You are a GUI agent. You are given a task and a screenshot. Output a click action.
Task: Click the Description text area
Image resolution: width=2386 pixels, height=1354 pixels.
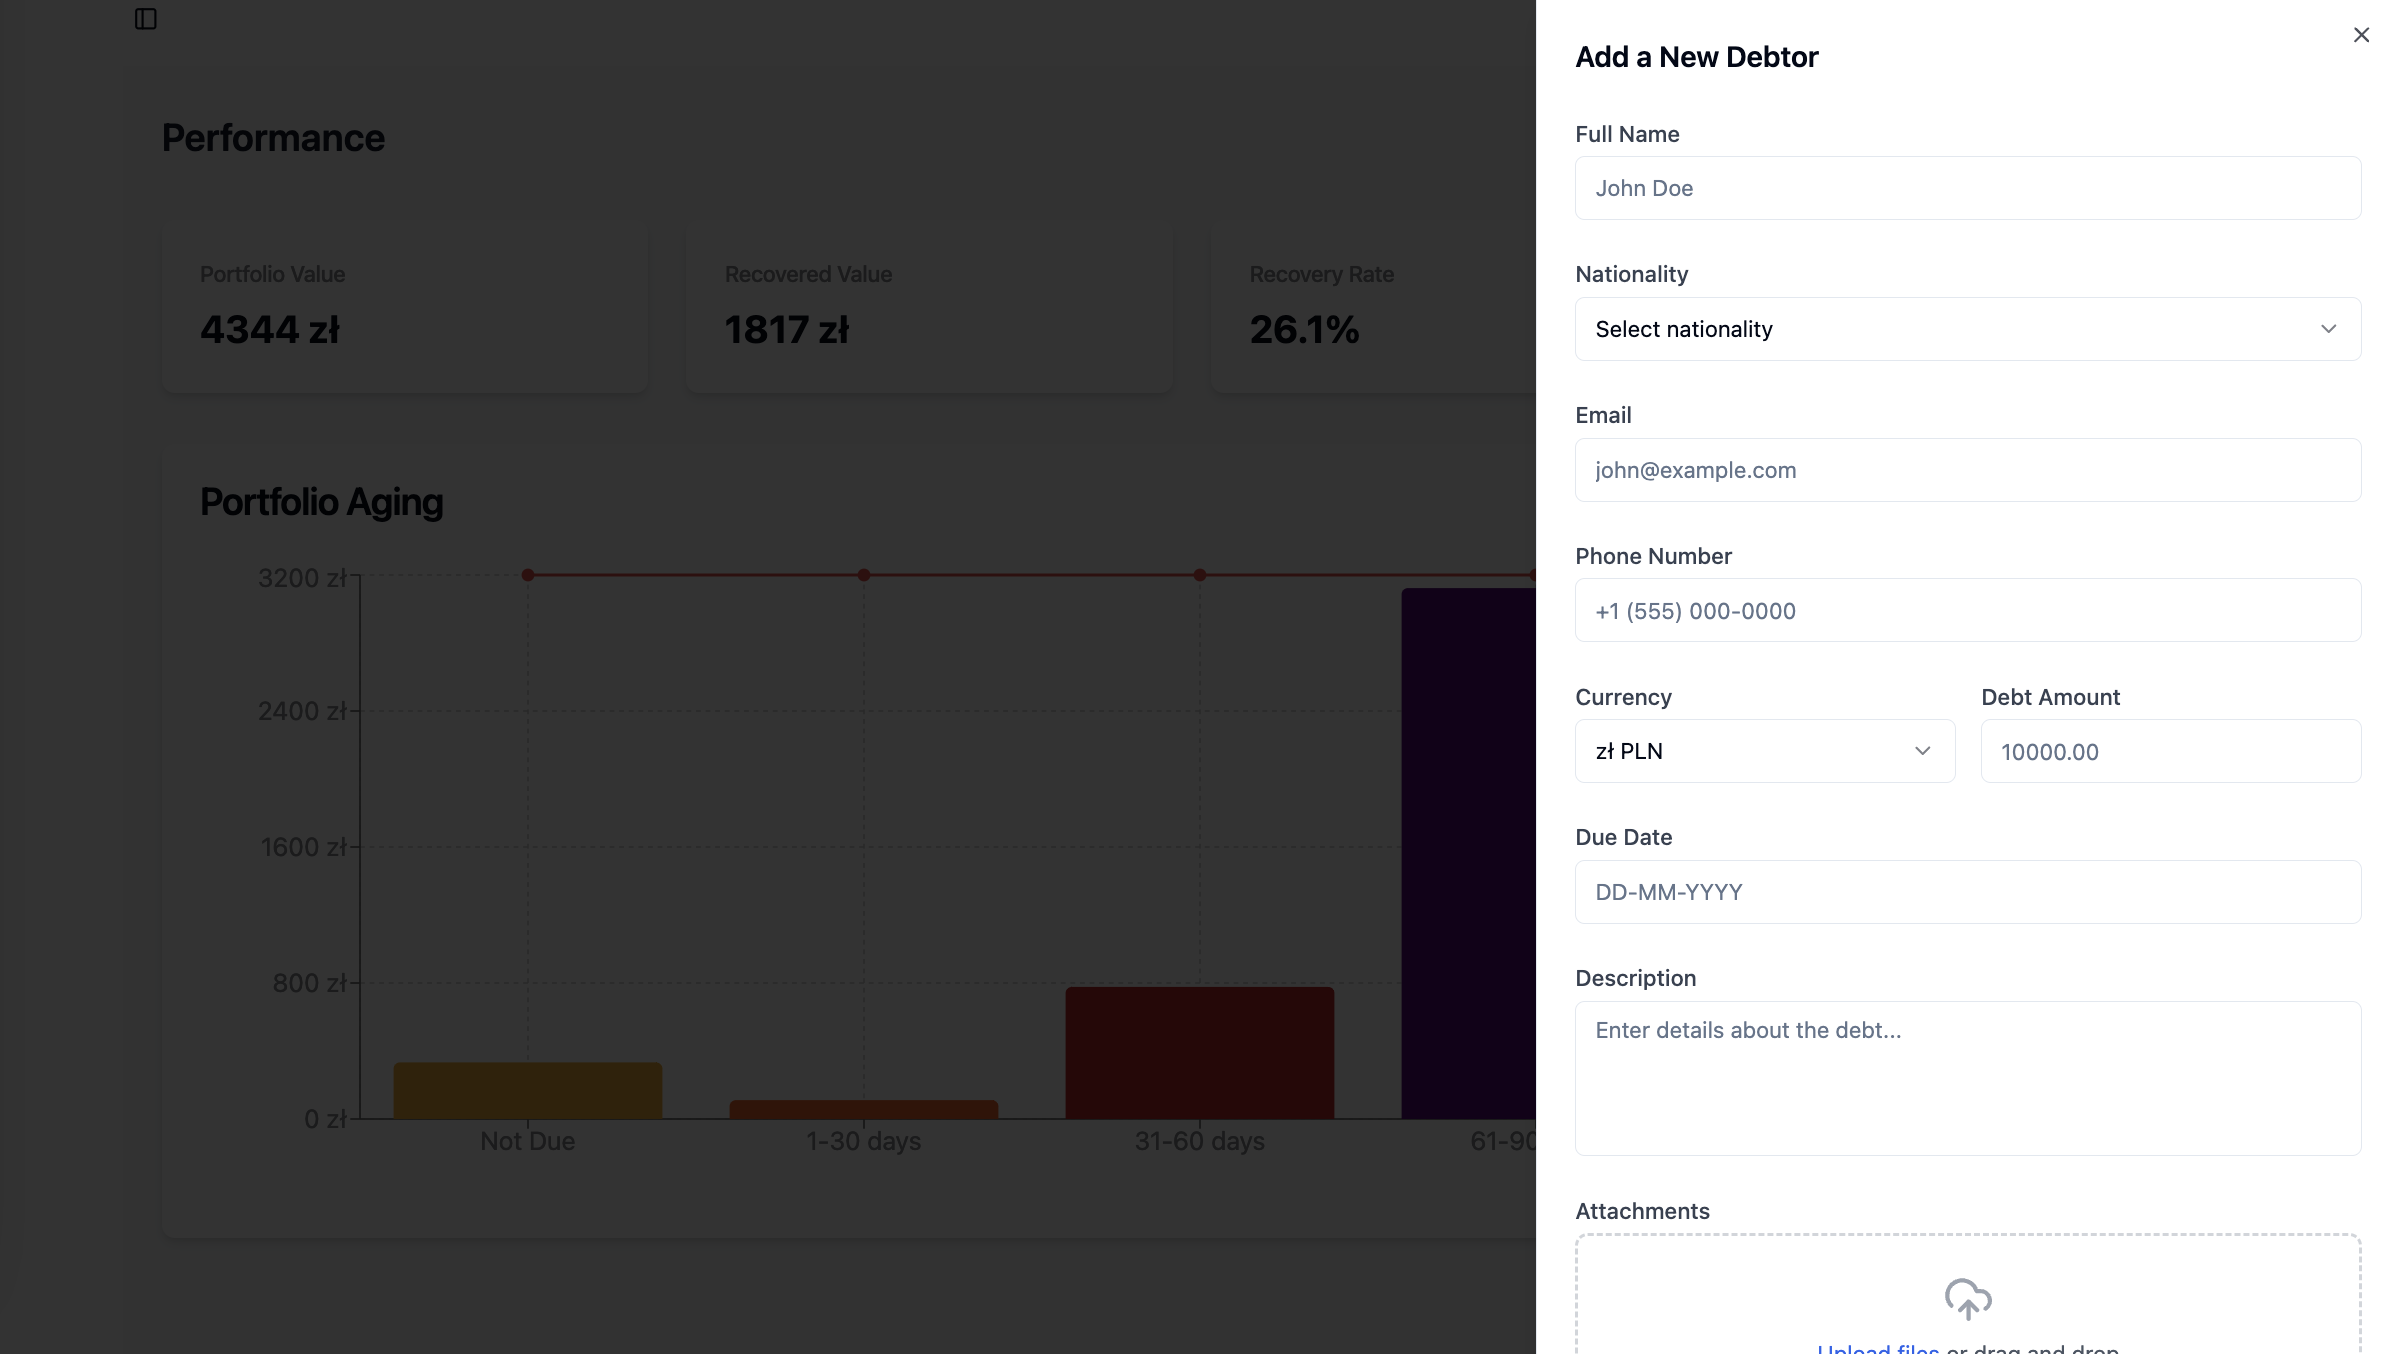click(x=1967, y=1078)
